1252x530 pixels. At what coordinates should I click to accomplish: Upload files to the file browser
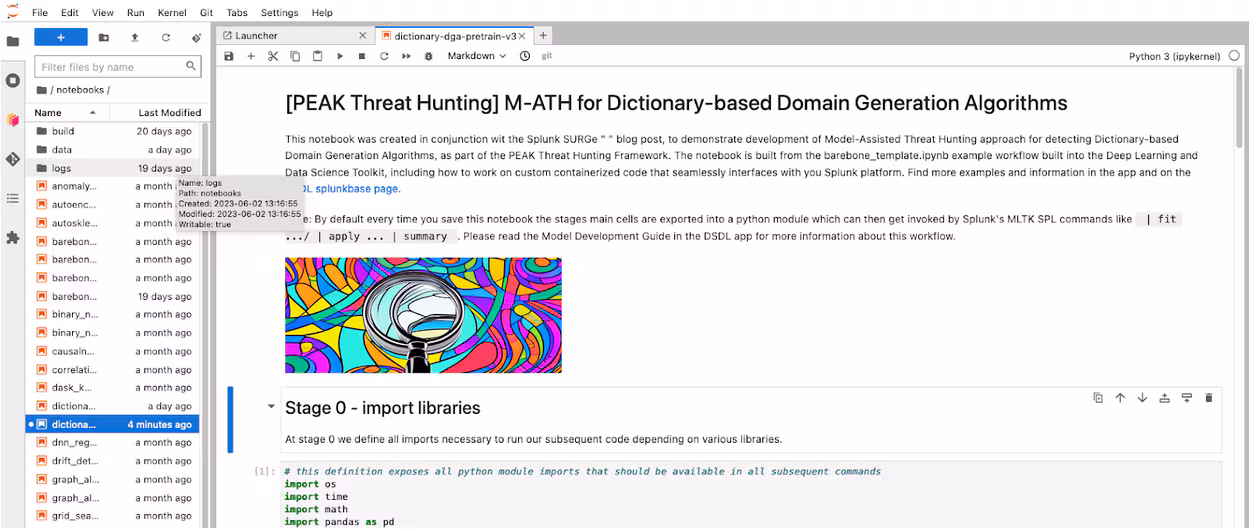(x=135, y=37)
